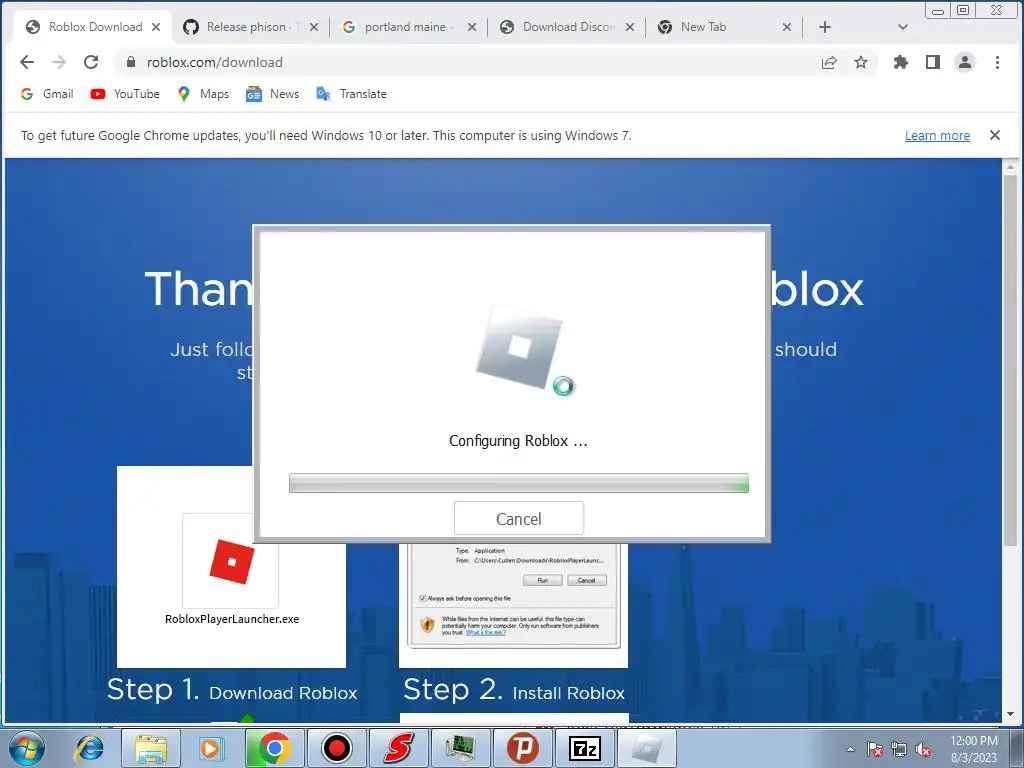The height and width of the screenshot is (768, 1024).
Task: Open the monitor utility app on taskbar
Action: (x=460, y=748)
